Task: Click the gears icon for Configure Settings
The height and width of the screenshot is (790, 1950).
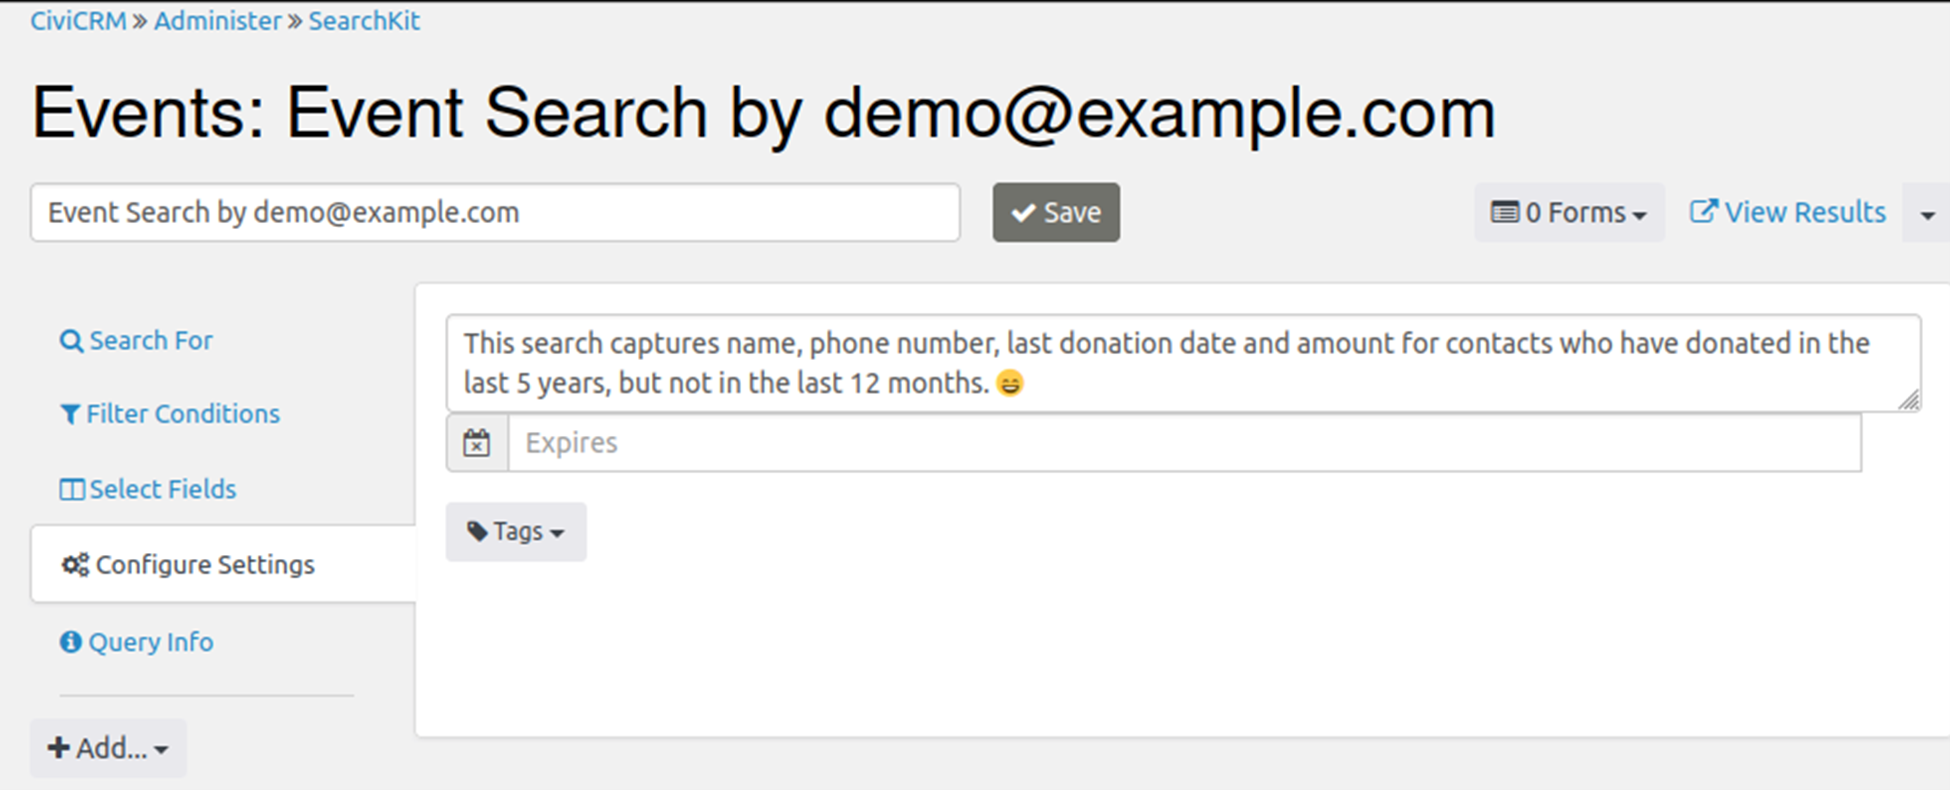Action: pos(75,565)
